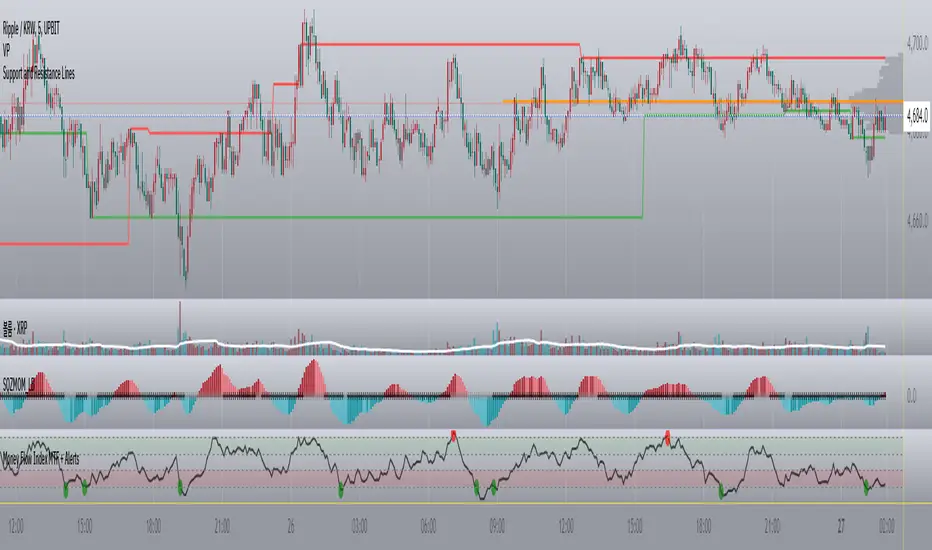Click the first red MFI sell marker
Image resolution: width=932 pixels, height=550 pixels.
click(454, 436)
